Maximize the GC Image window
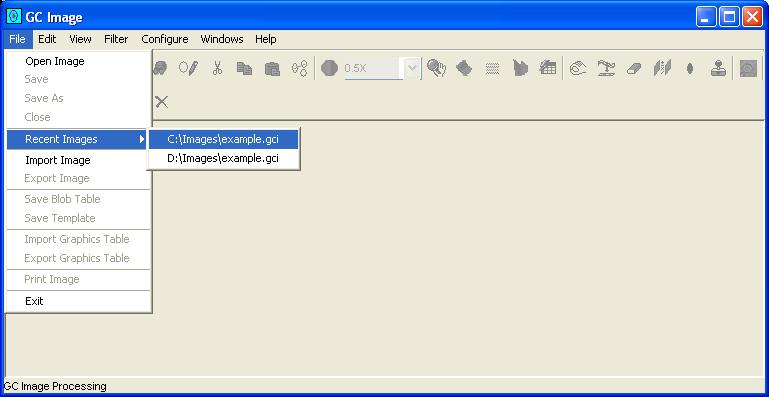Image resolution: width=769 pixels, height=397 pixels. [x=729, y=17]
